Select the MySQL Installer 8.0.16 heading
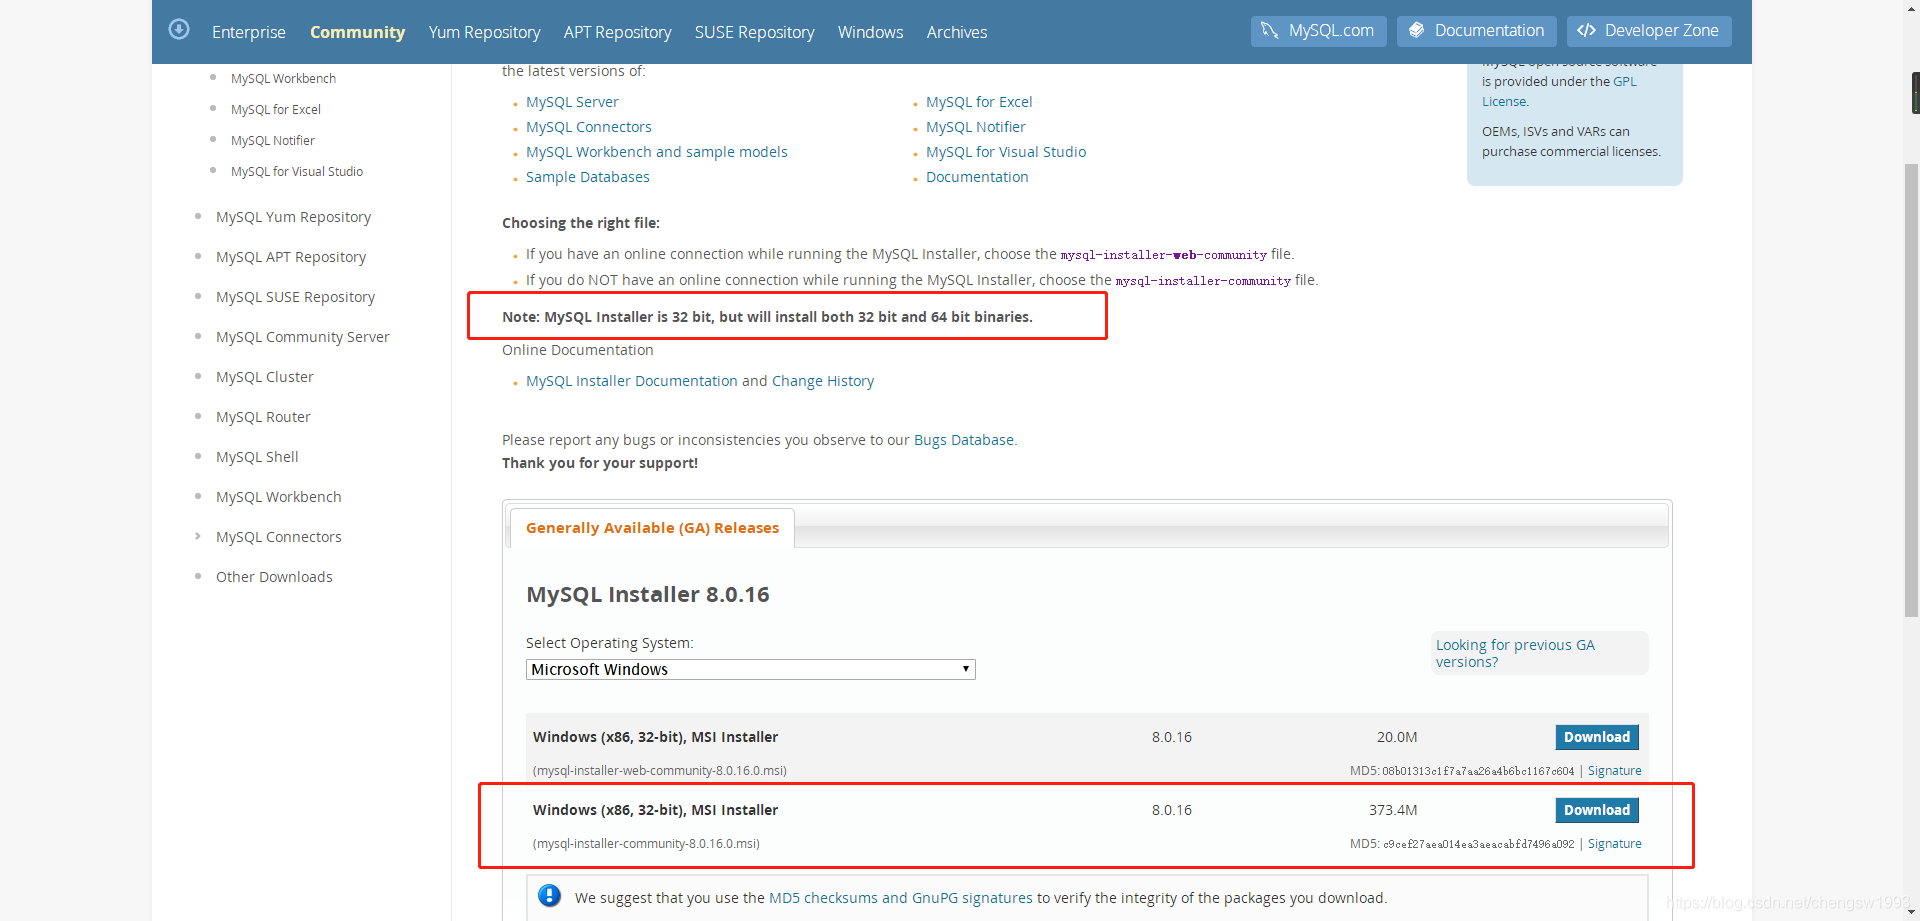The height and width of the screenshot is (921, 1920). click(x=647, y=594)
